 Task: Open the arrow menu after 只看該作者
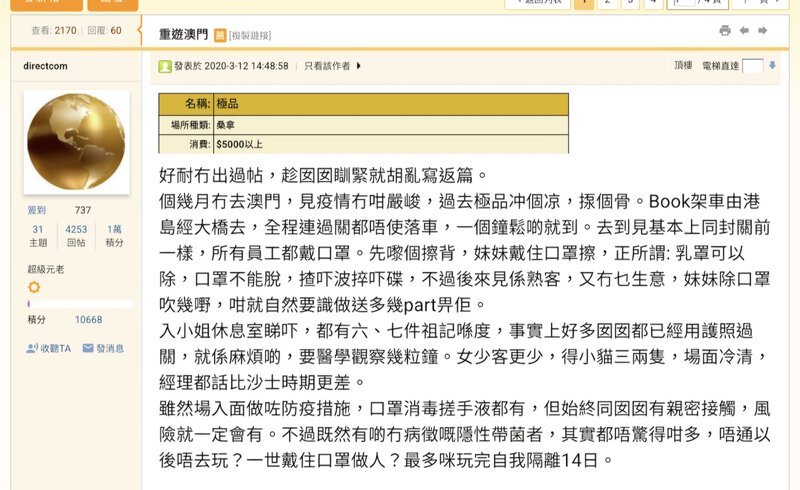359,66
